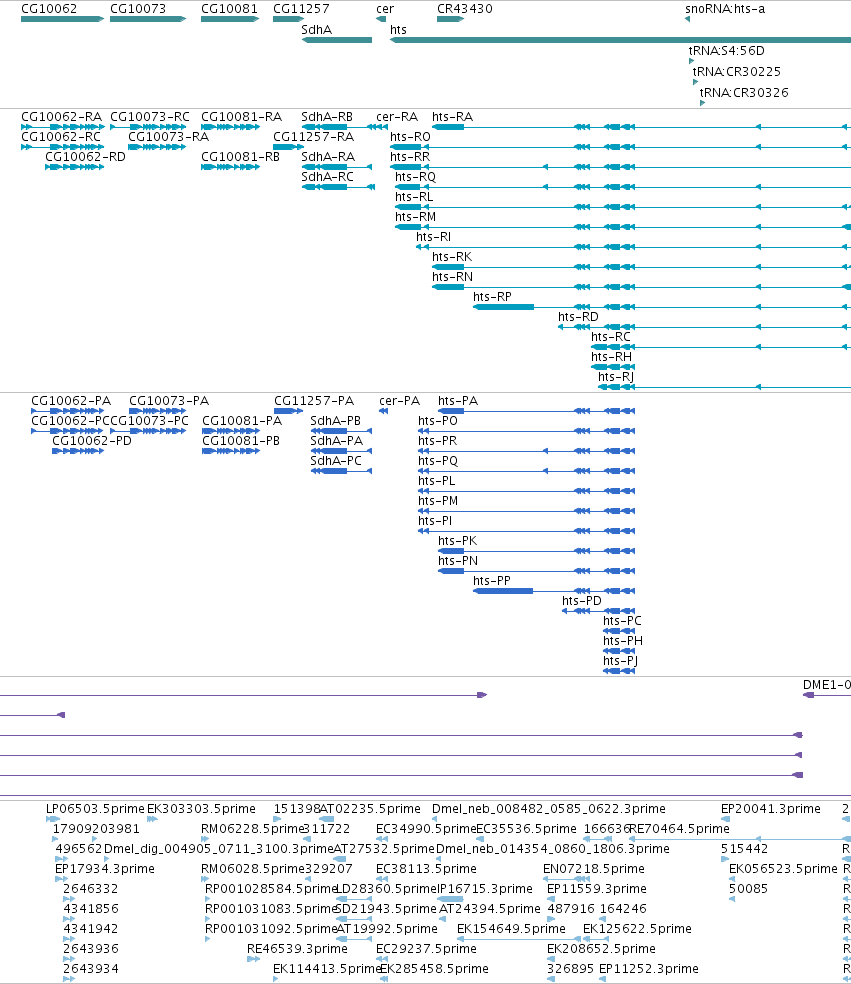Click the CG10062-RD transcript label
Screen dimensions: 851x984
tap(85, 156)
